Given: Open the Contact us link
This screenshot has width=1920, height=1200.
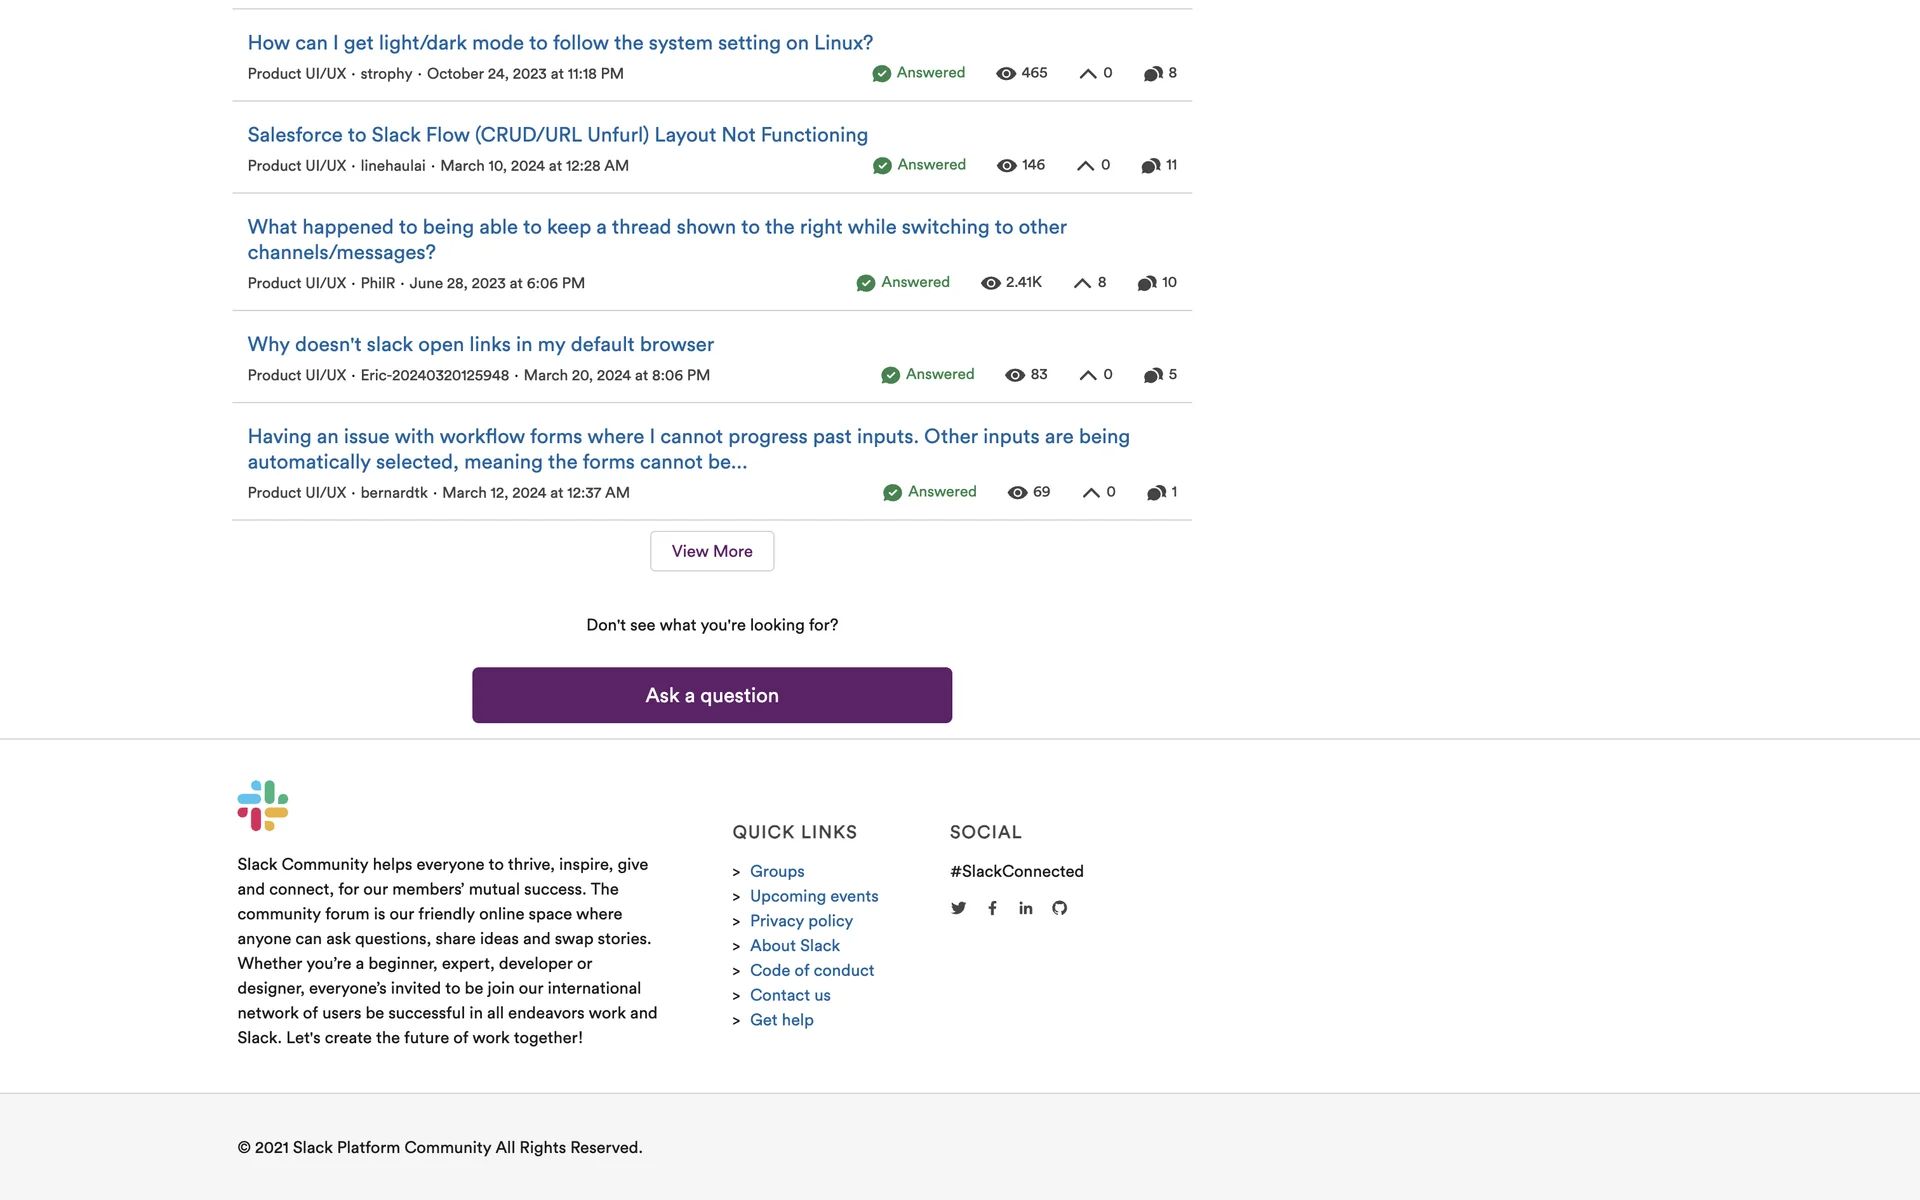Looking at the screenshot, I should pyautogui.click(x=790, y=995).
